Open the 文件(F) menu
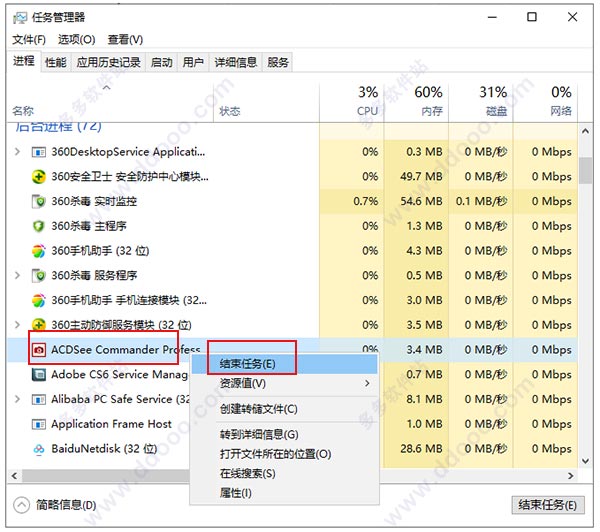 click(29, 39)
